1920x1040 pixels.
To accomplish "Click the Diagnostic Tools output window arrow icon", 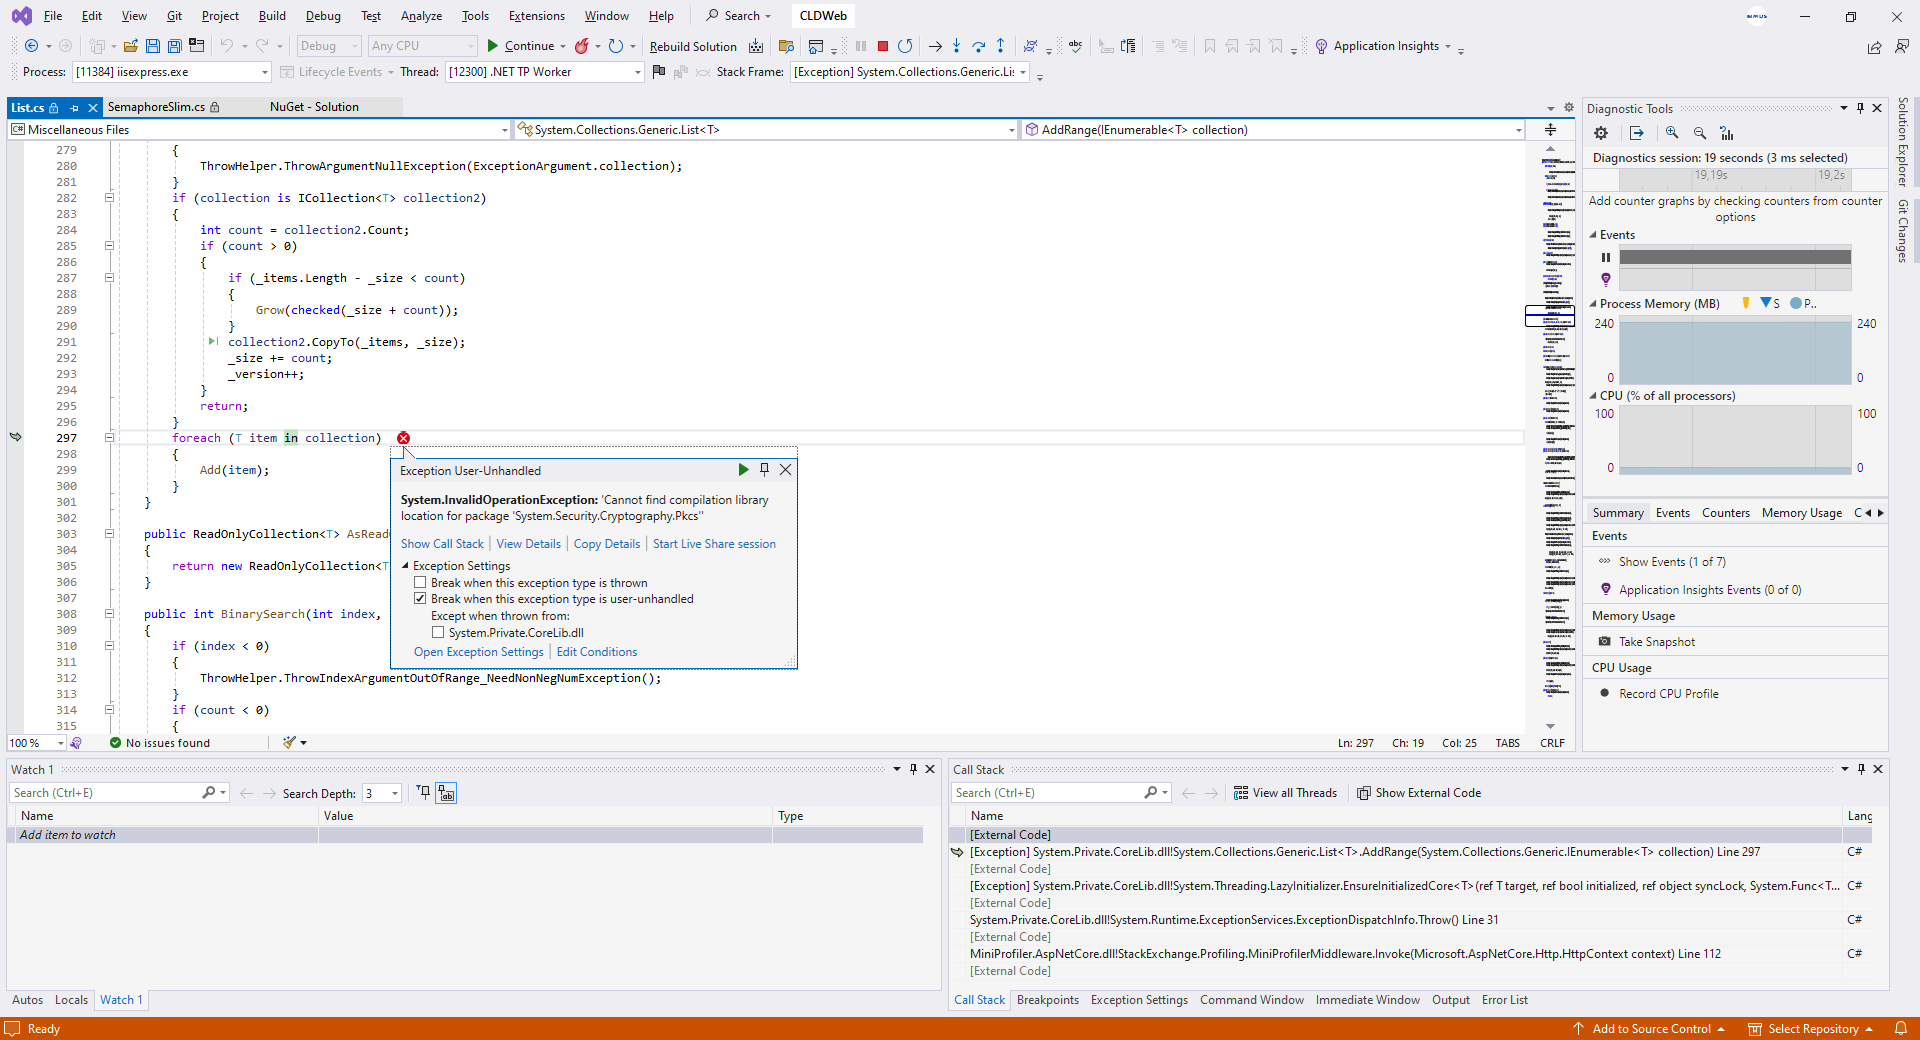I will coord(1636,133).
